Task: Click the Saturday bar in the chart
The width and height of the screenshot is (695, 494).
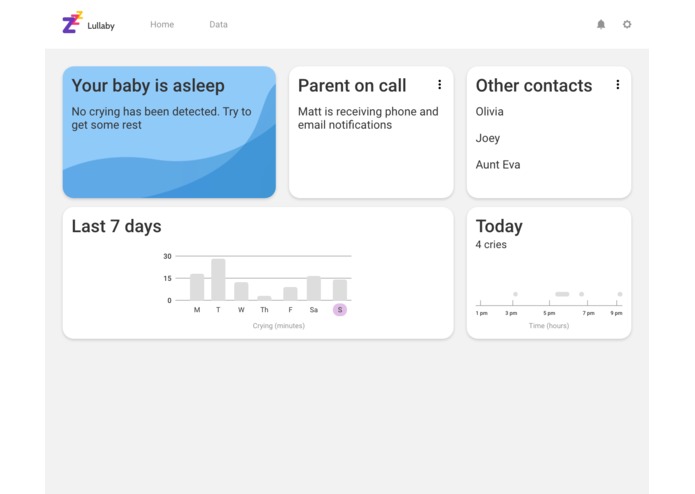Action: tap(314, 288)
